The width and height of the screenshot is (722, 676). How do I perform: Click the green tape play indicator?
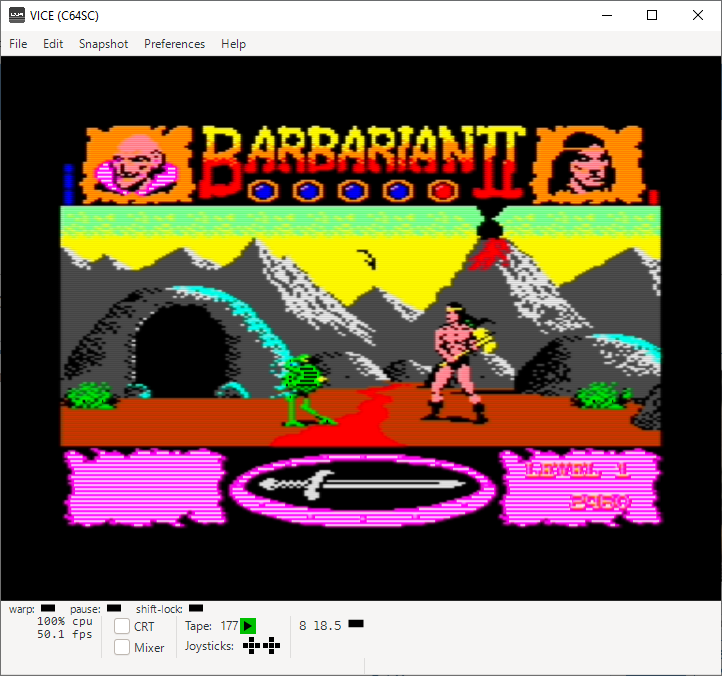tap(248, 626)
